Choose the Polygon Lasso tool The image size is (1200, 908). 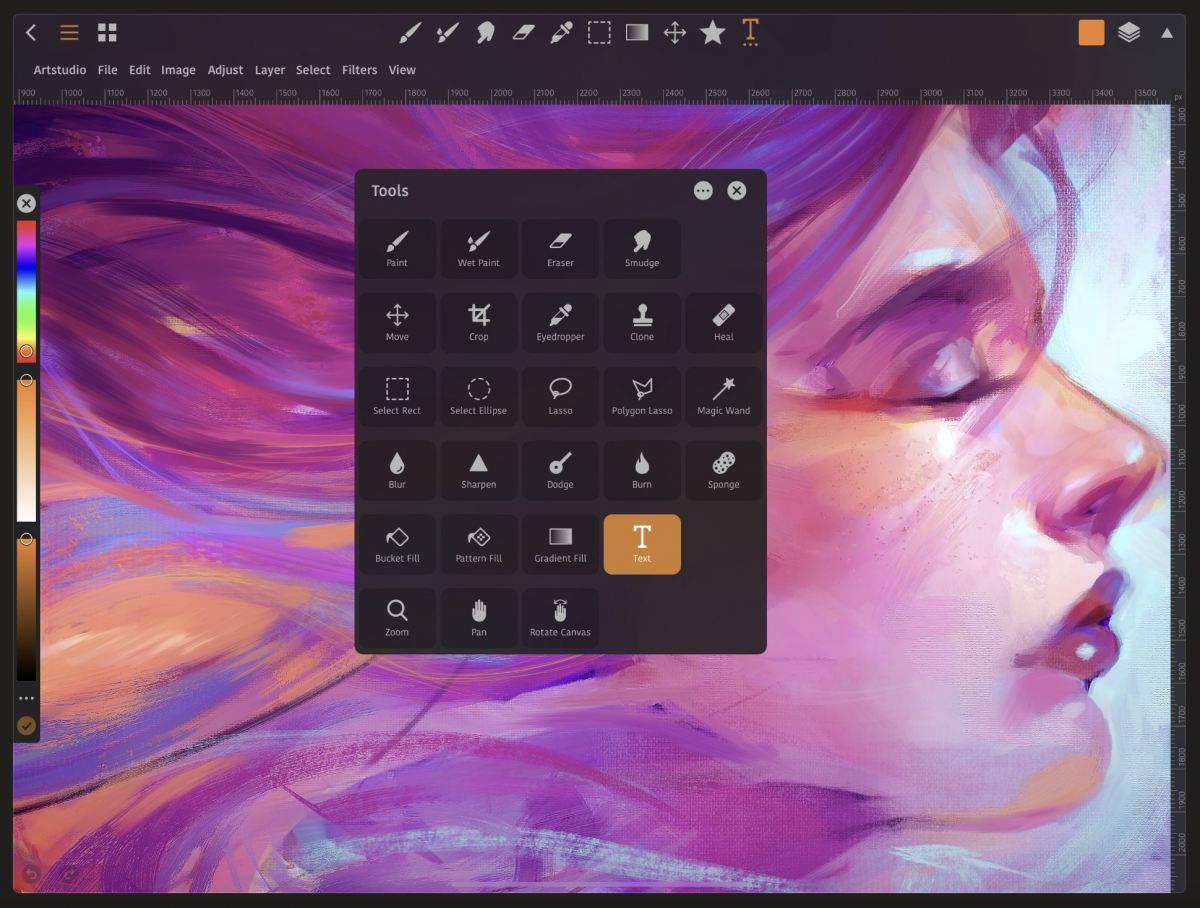(642, 396)
